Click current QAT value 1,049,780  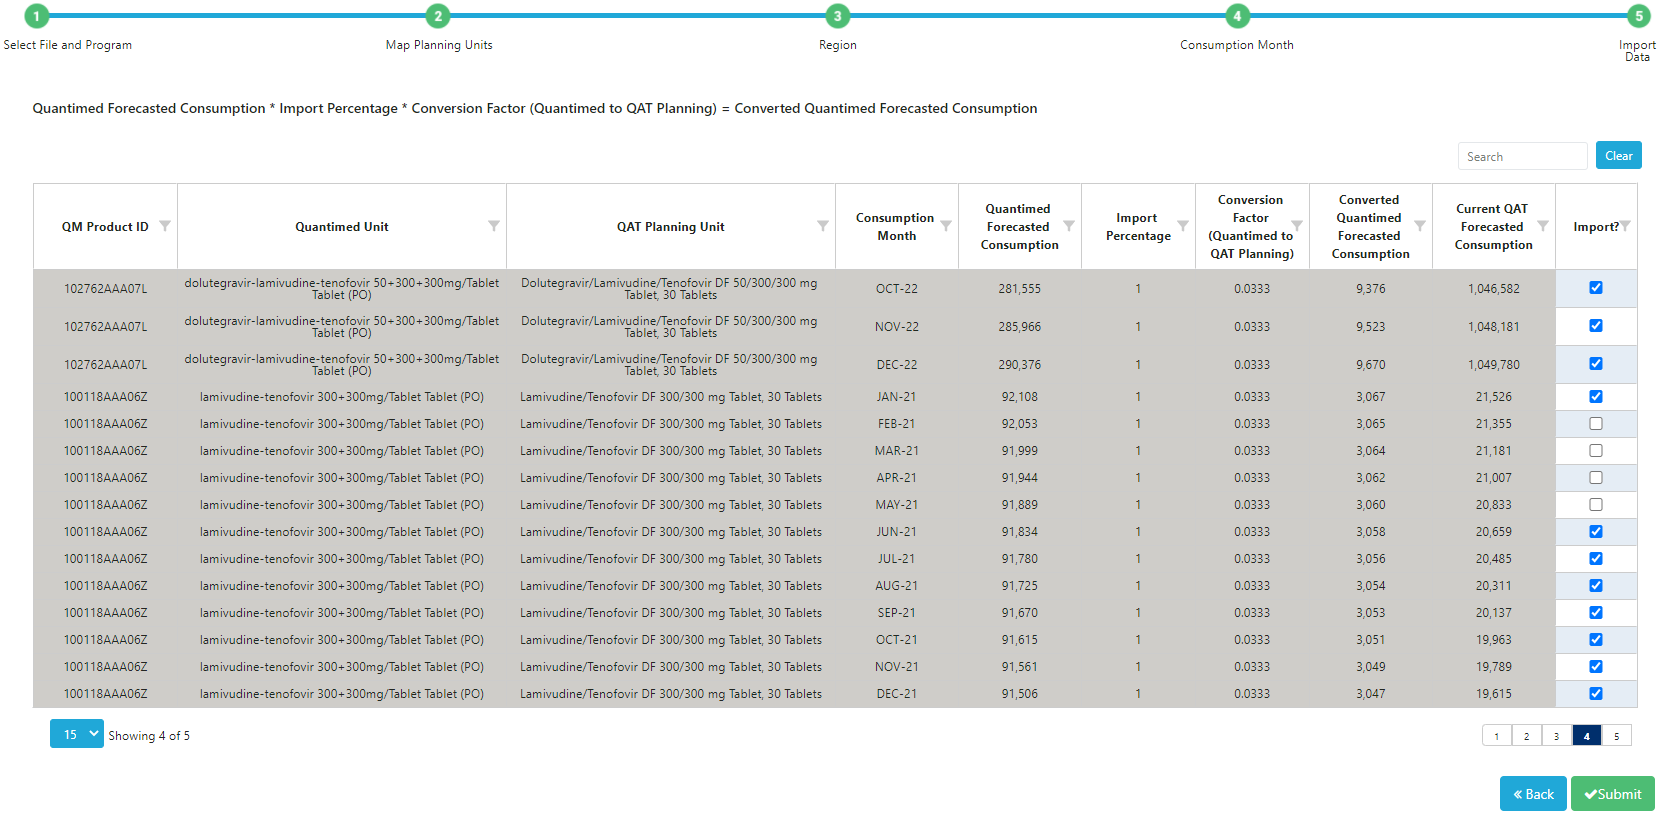click(1494, 365)
